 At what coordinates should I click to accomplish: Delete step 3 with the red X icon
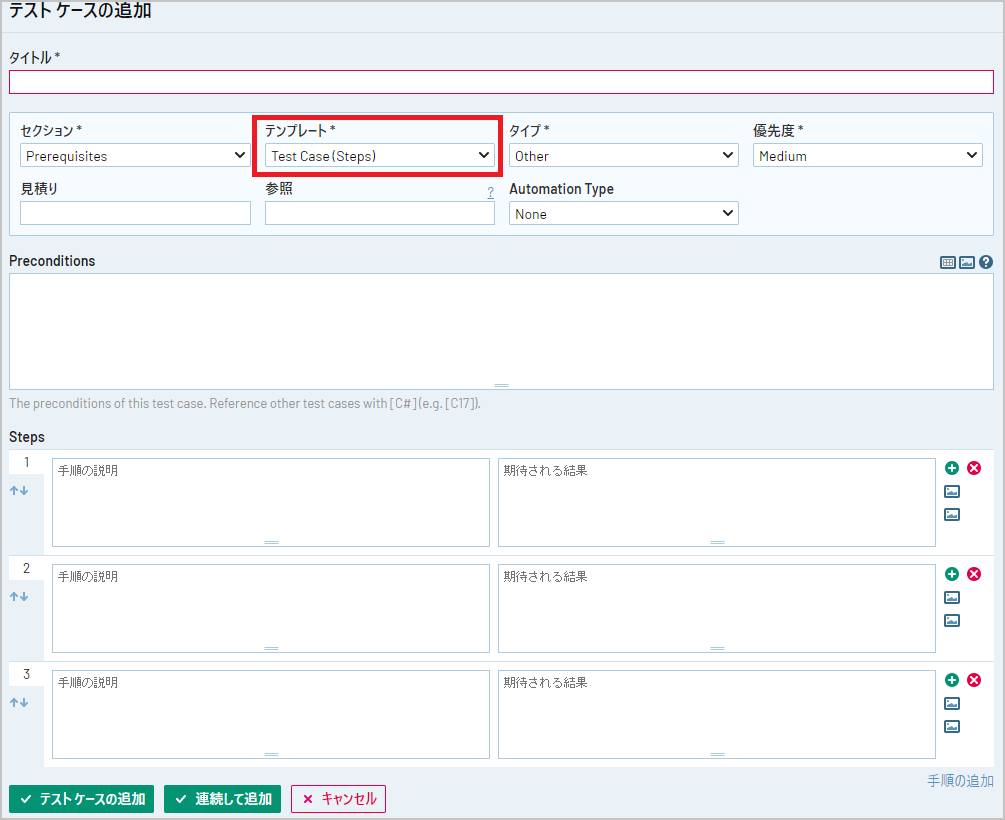pos(974,680)
